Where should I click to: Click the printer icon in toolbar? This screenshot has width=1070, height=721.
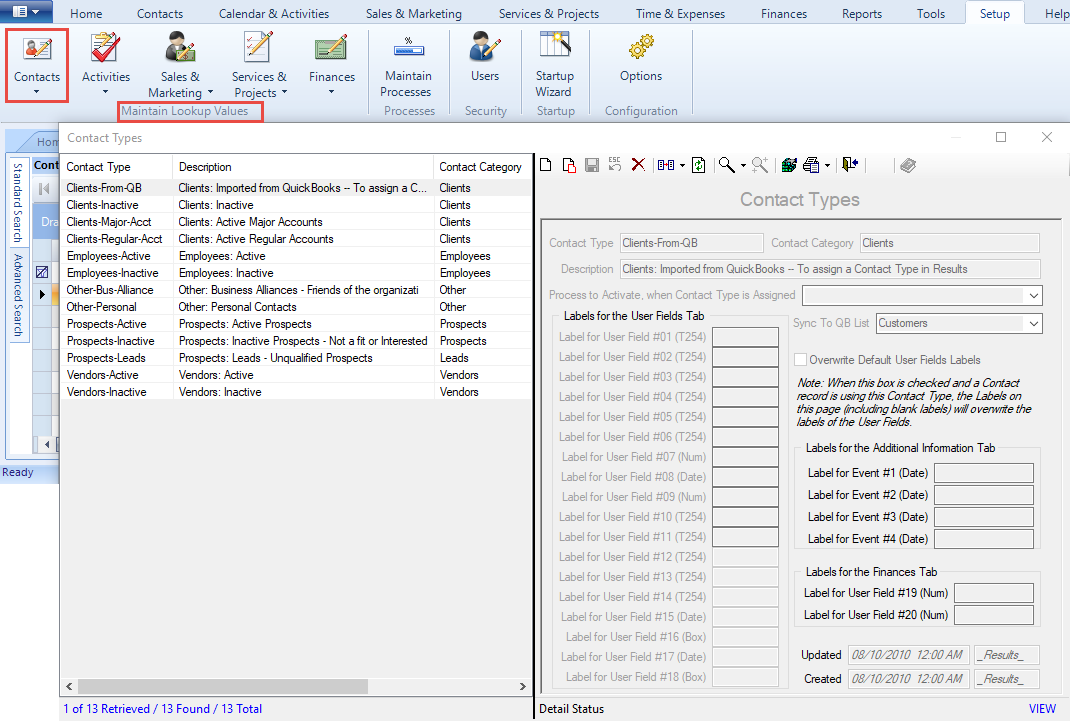coord(811,165)
